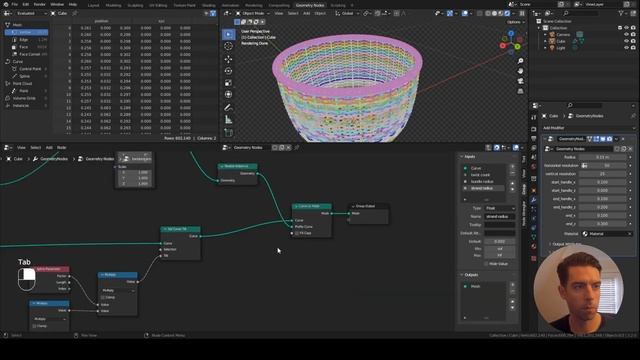Open the socket Type Float dropdown
This screenshot has width=640, height=360.
[x=500, y=209]
